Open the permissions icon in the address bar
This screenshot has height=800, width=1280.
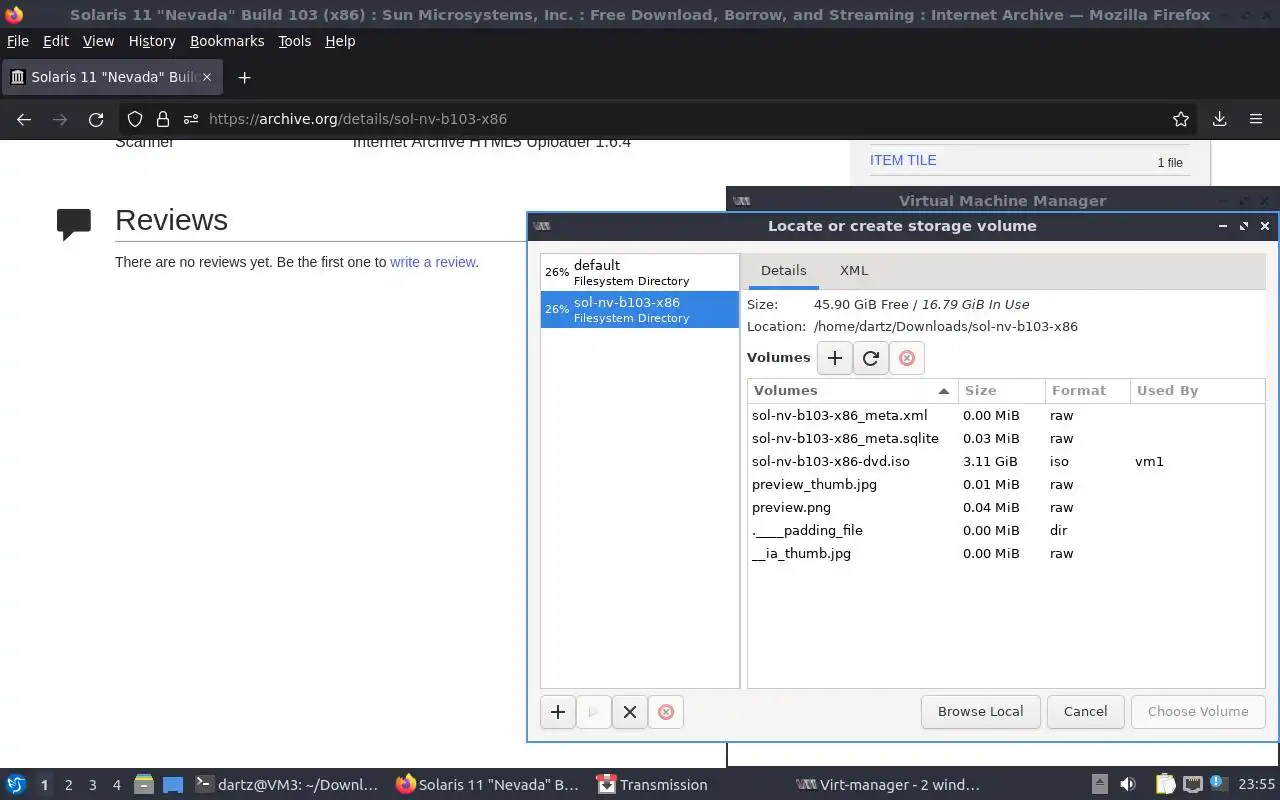click(x=190, y=119)
